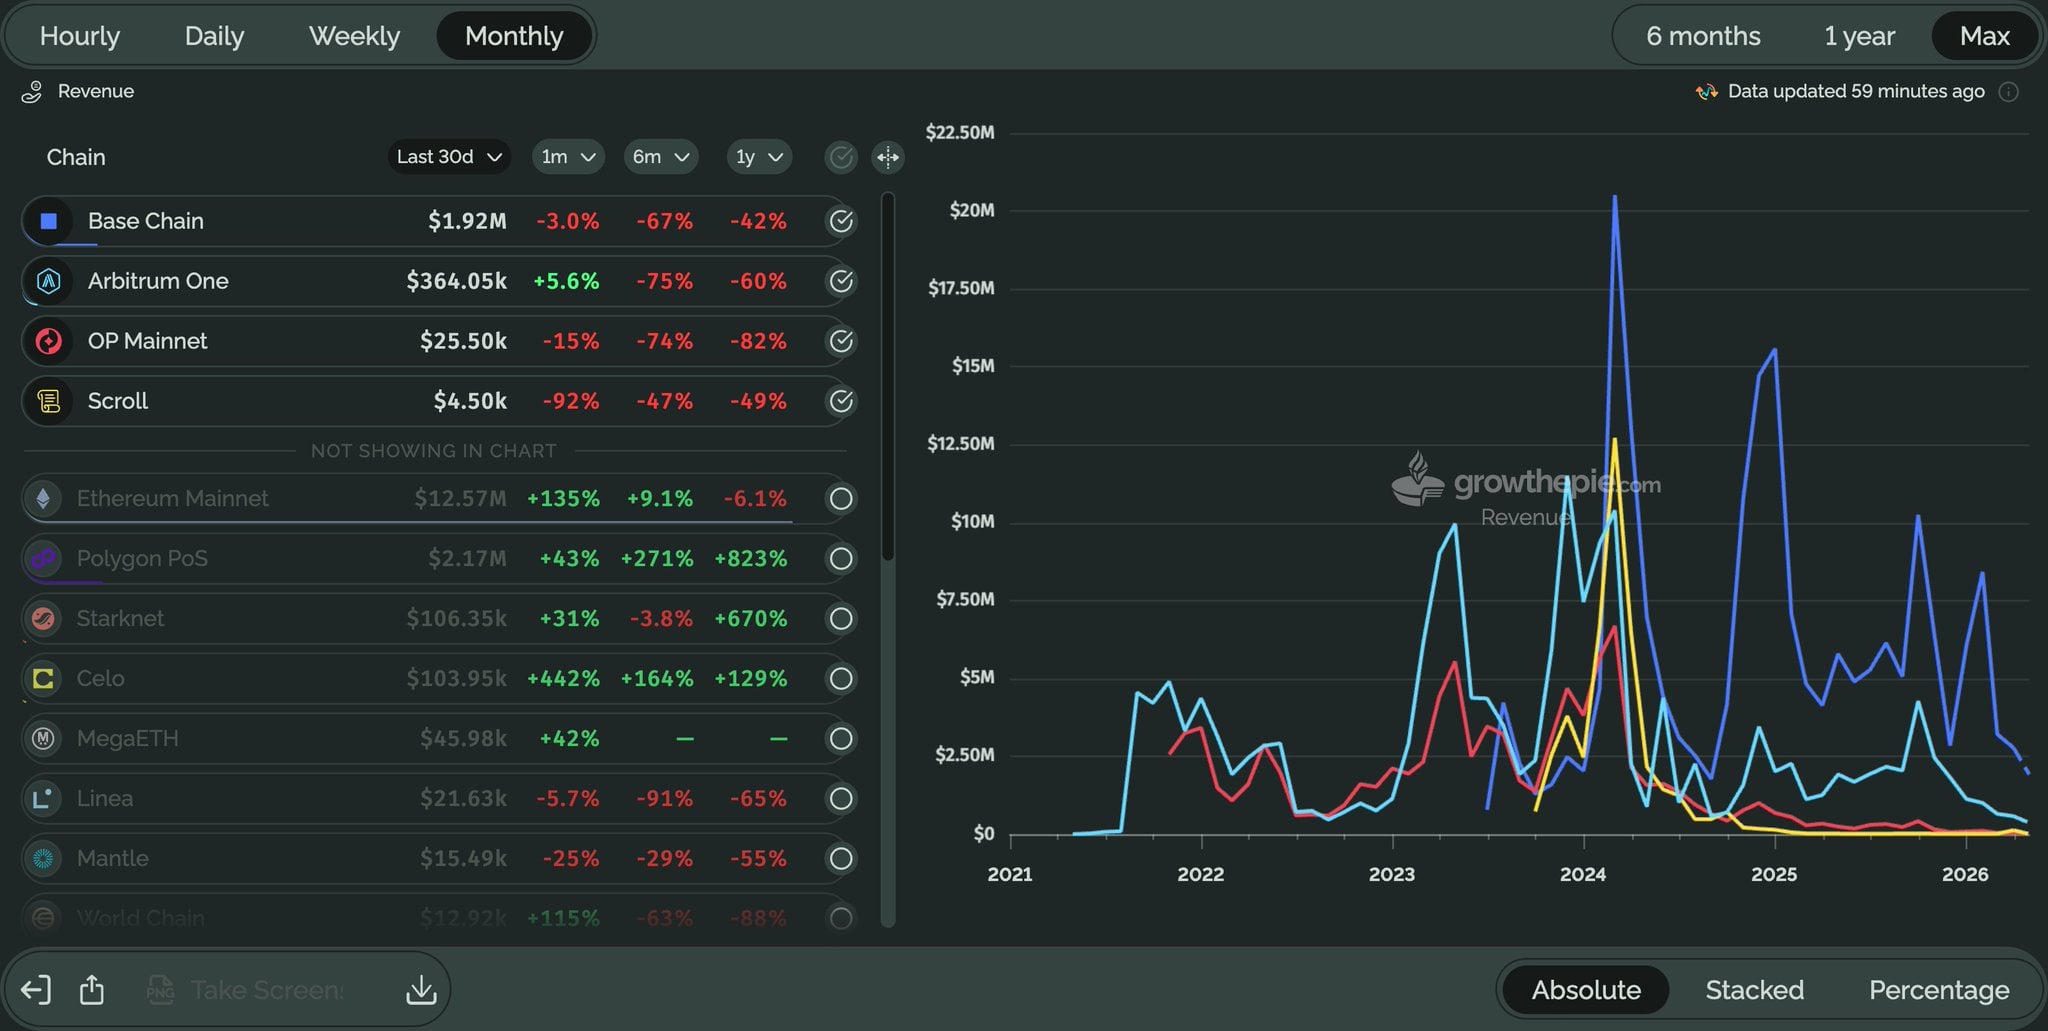Click the PNG screenshot file icon
This screenshot has height=1031, width=2048.
point(160,990)
